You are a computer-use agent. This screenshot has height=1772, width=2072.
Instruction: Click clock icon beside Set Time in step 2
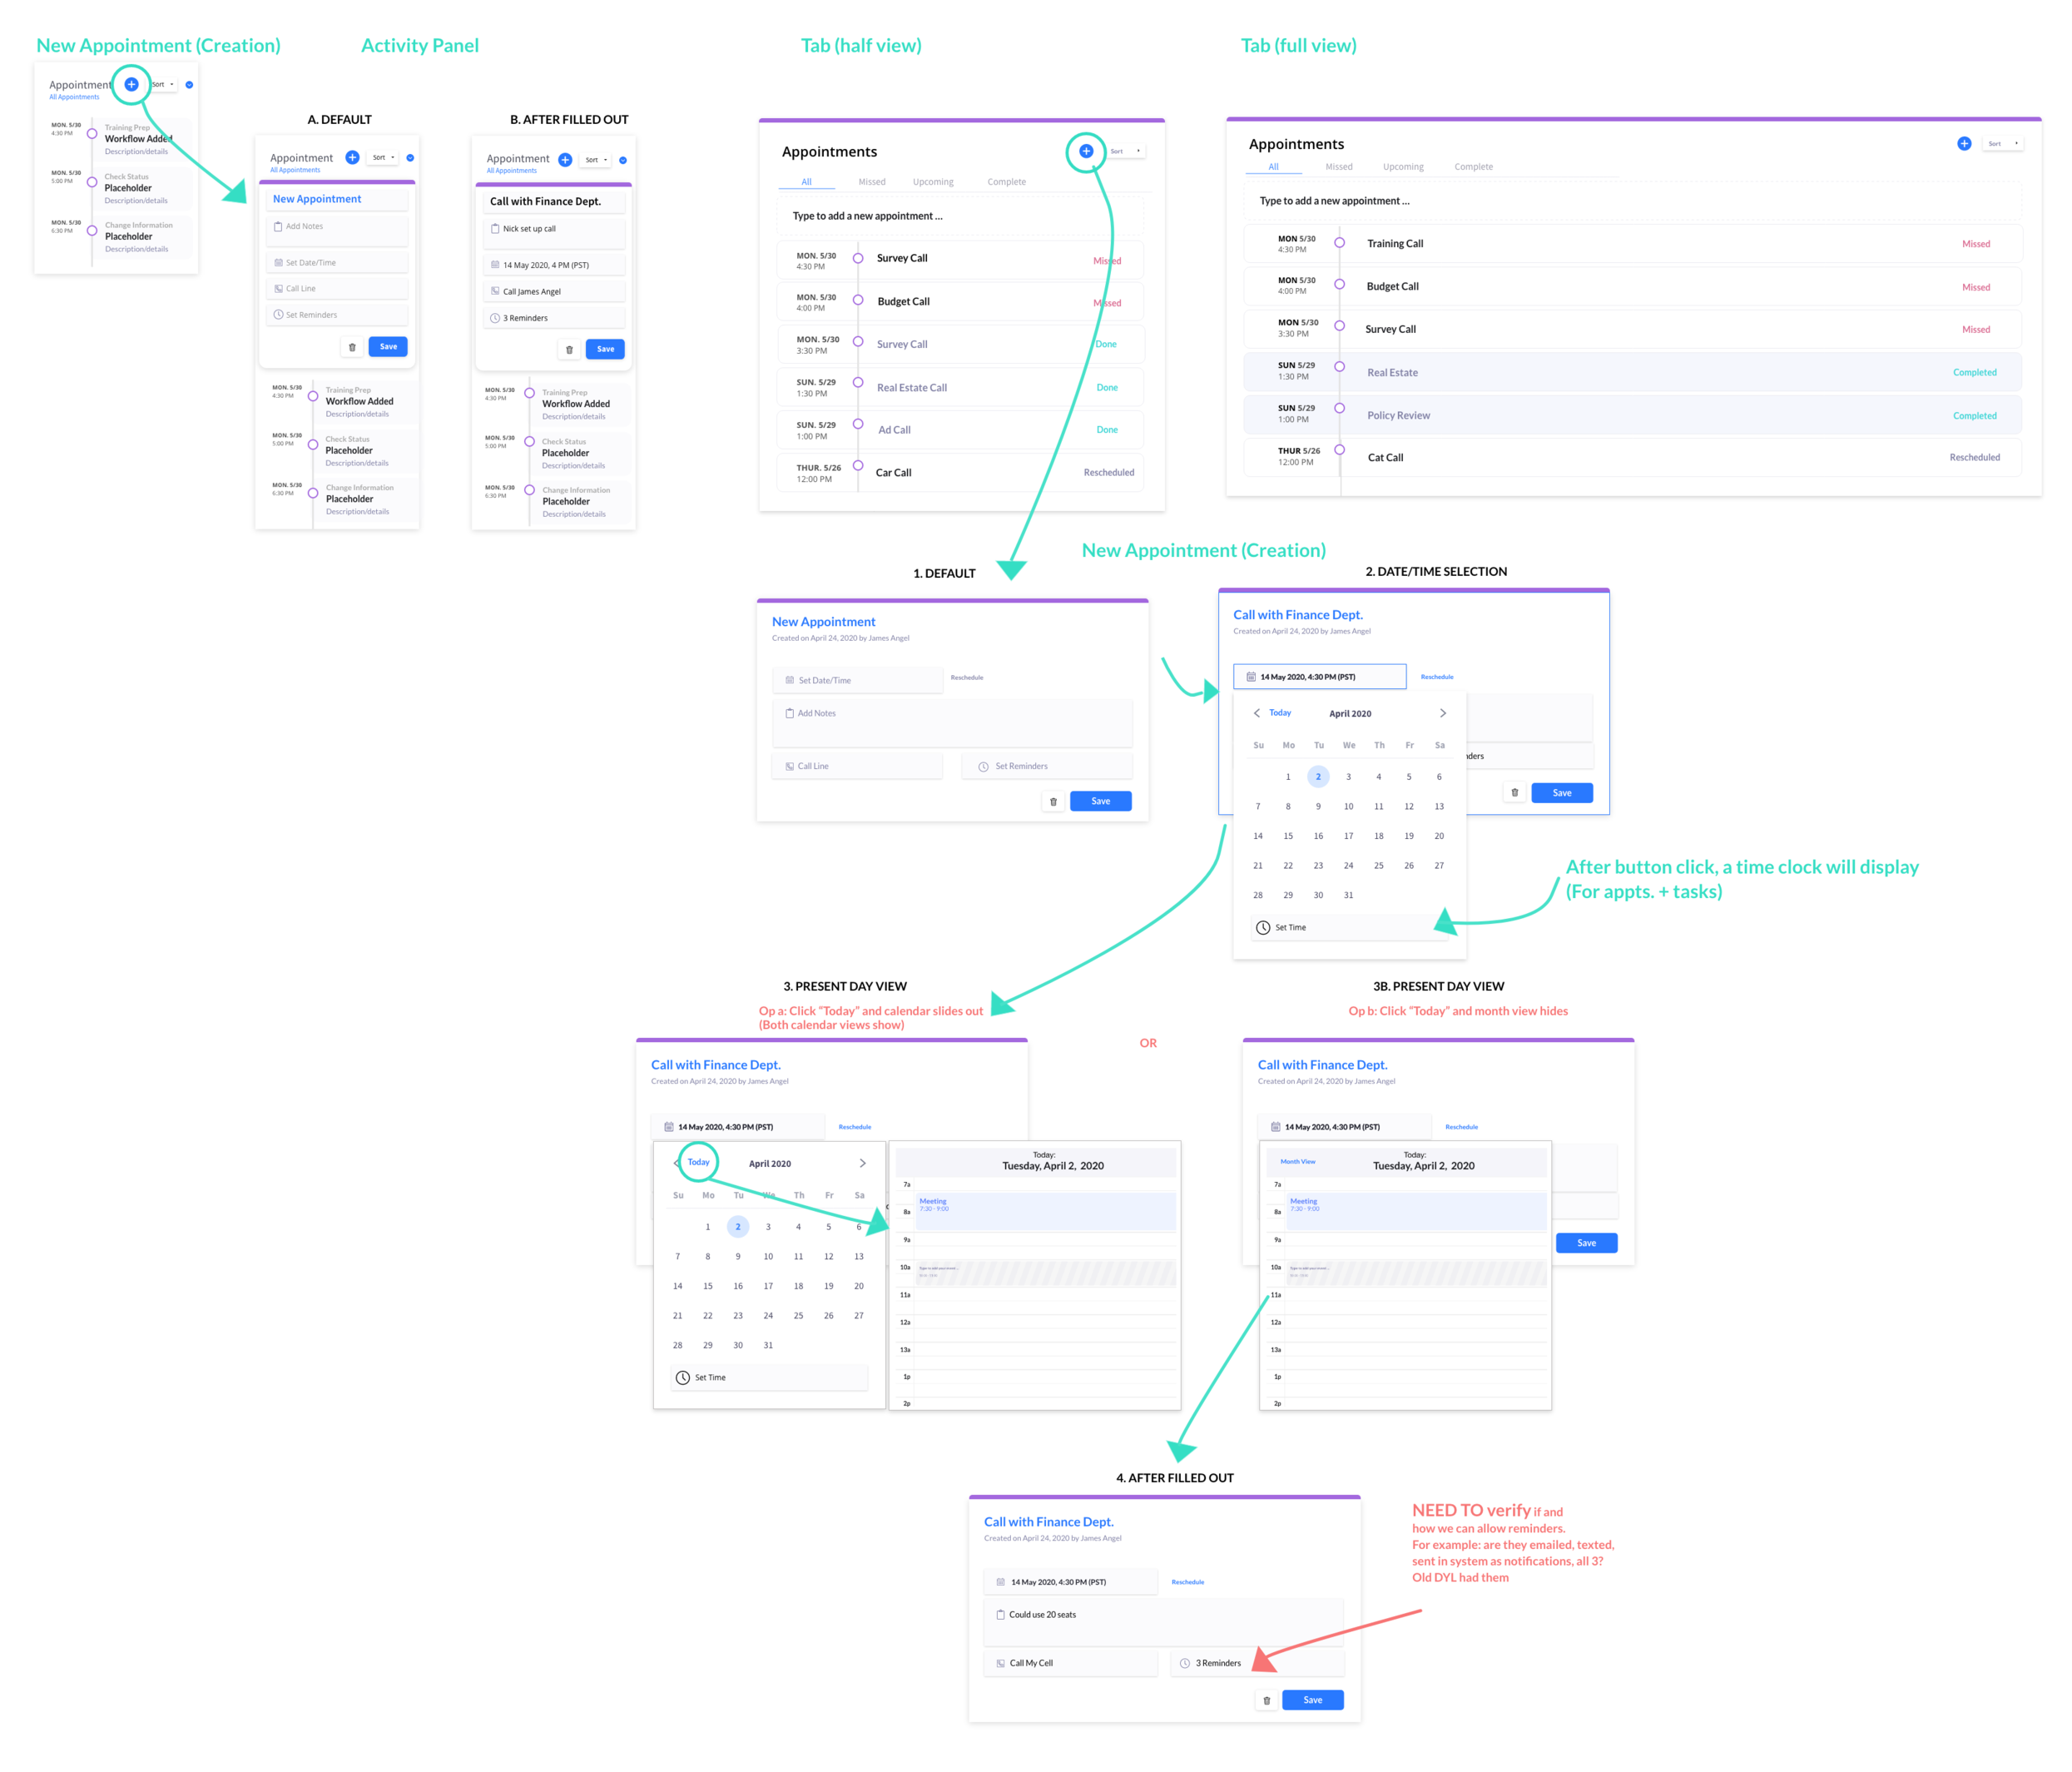1263,927
